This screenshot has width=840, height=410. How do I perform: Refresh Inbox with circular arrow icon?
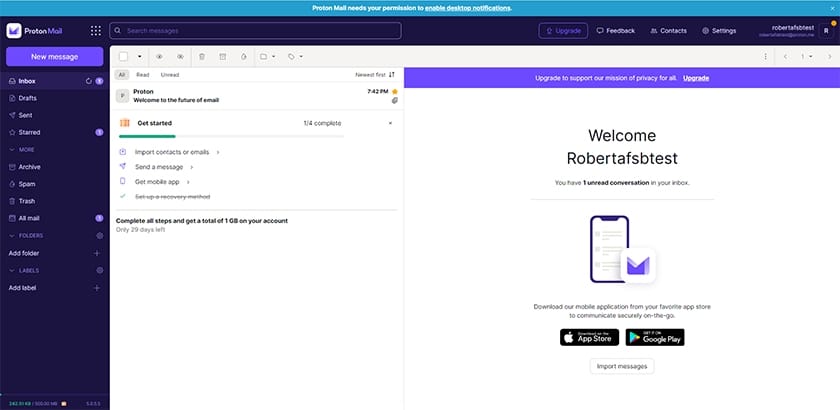point(89,81)
